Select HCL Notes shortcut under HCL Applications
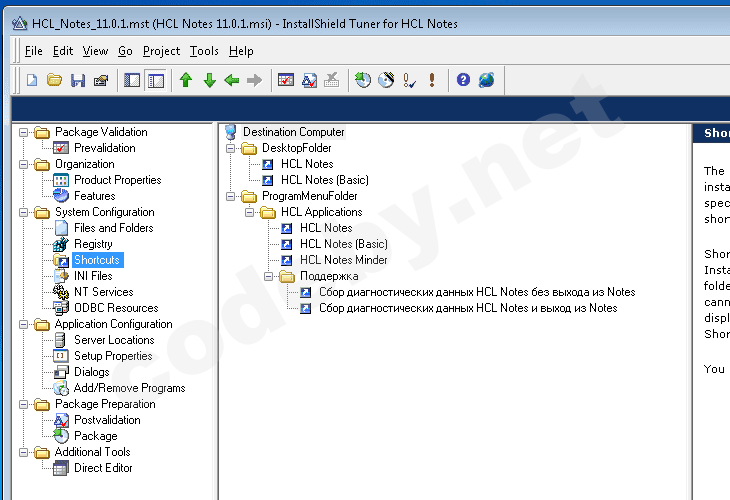The image size is (730, 500). tap(326, 228)
